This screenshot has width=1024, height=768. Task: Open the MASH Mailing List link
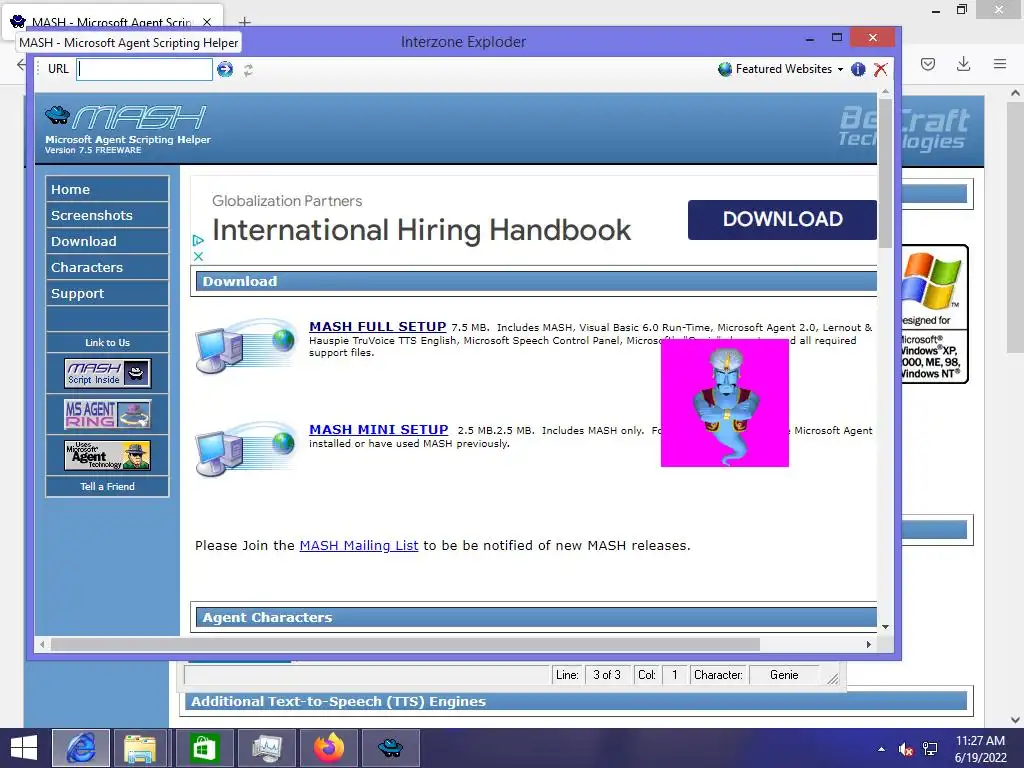359,545
